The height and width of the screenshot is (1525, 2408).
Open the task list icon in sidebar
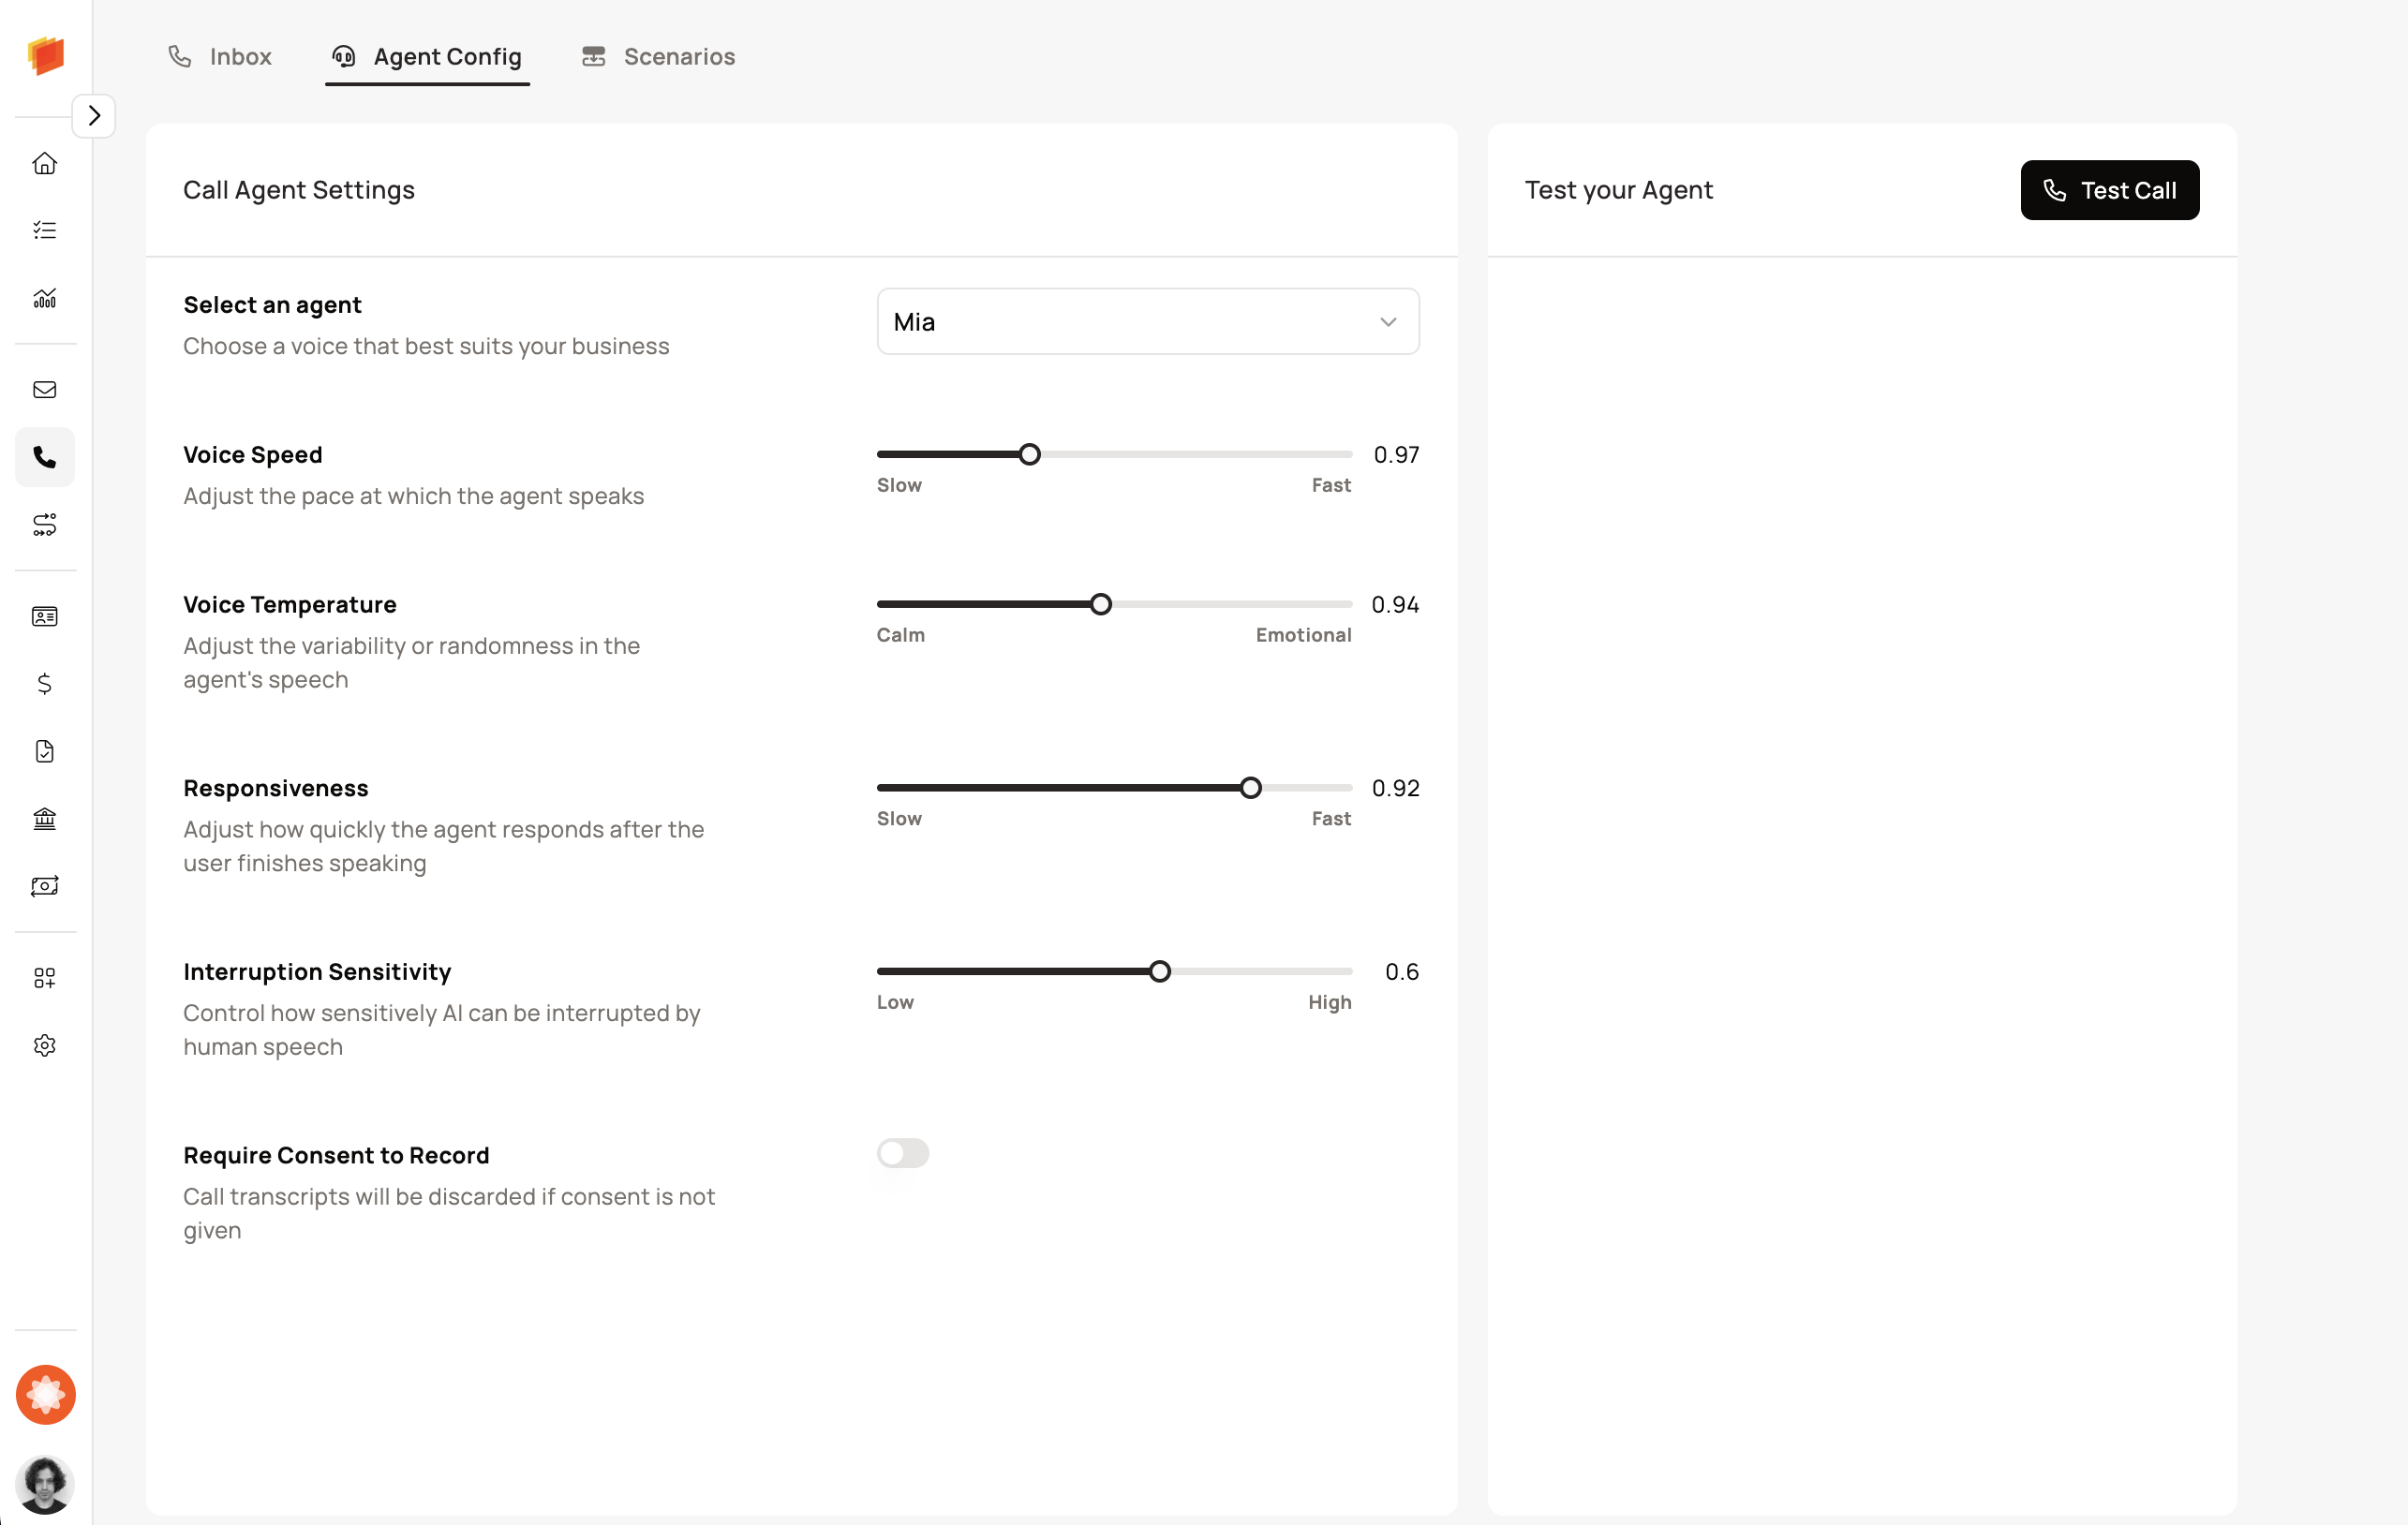(45, 230)
